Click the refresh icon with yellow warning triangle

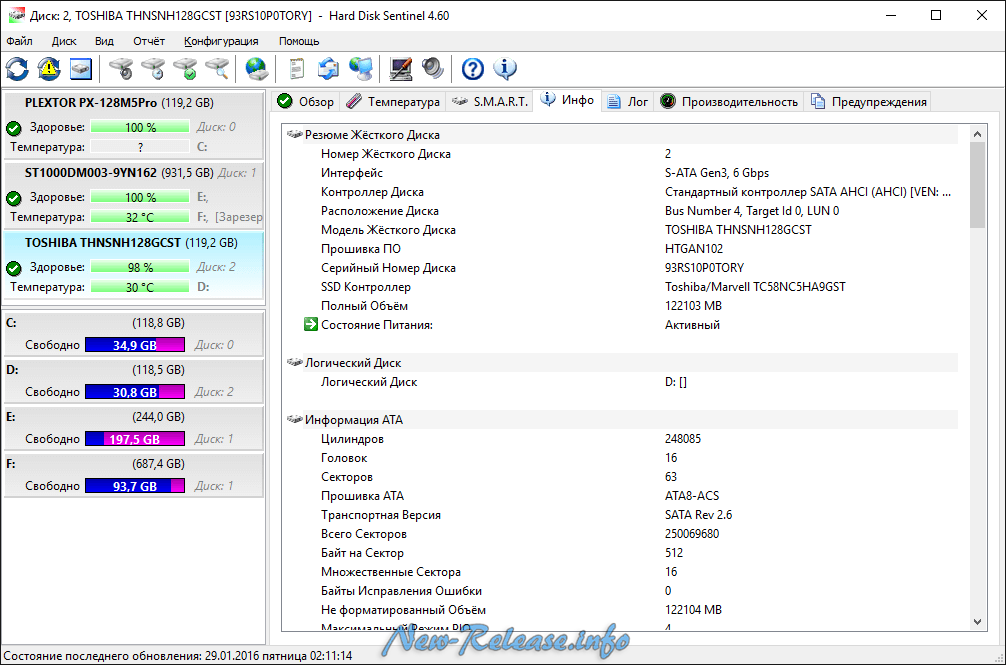[49, 69]
